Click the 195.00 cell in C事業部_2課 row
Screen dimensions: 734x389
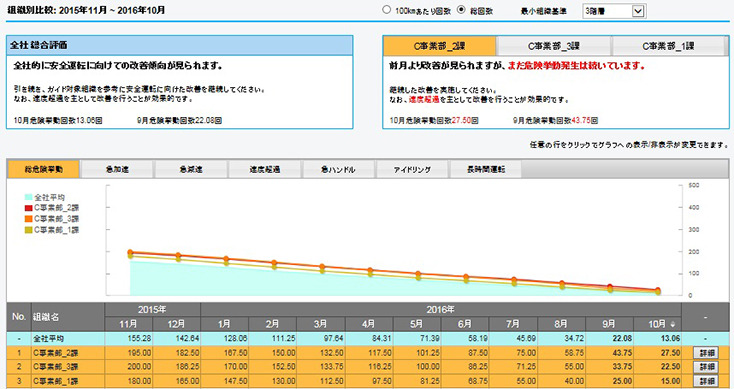(129, 353)
